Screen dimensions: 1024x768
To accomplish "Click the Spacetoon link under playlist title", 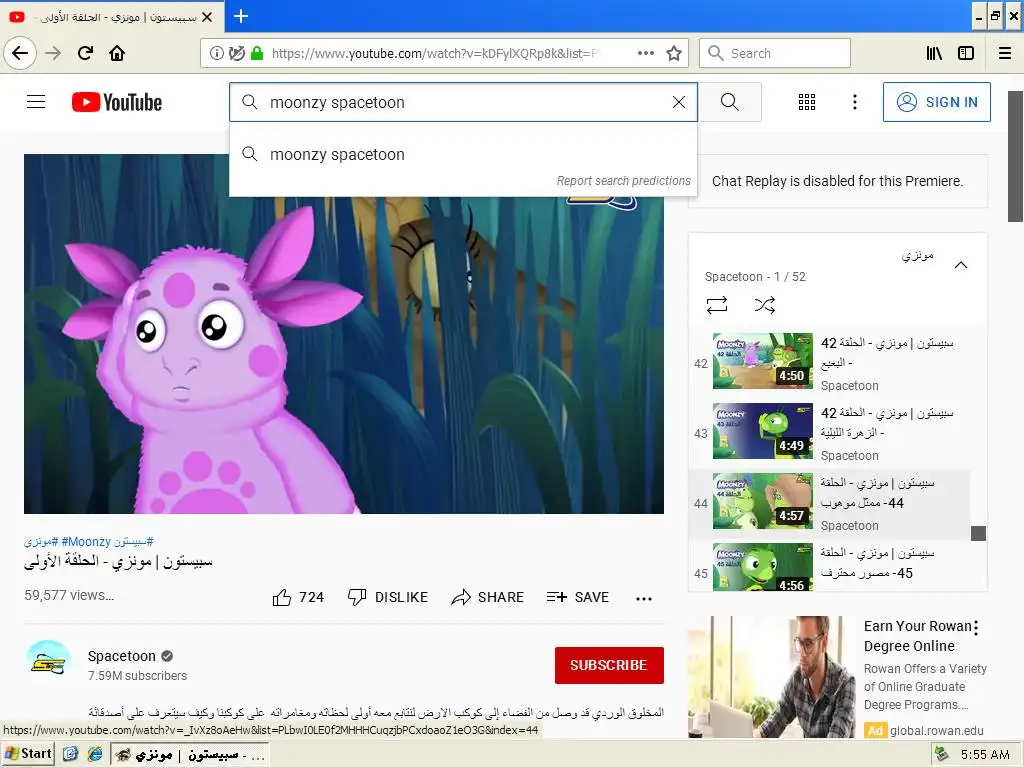I will (733, 277).
